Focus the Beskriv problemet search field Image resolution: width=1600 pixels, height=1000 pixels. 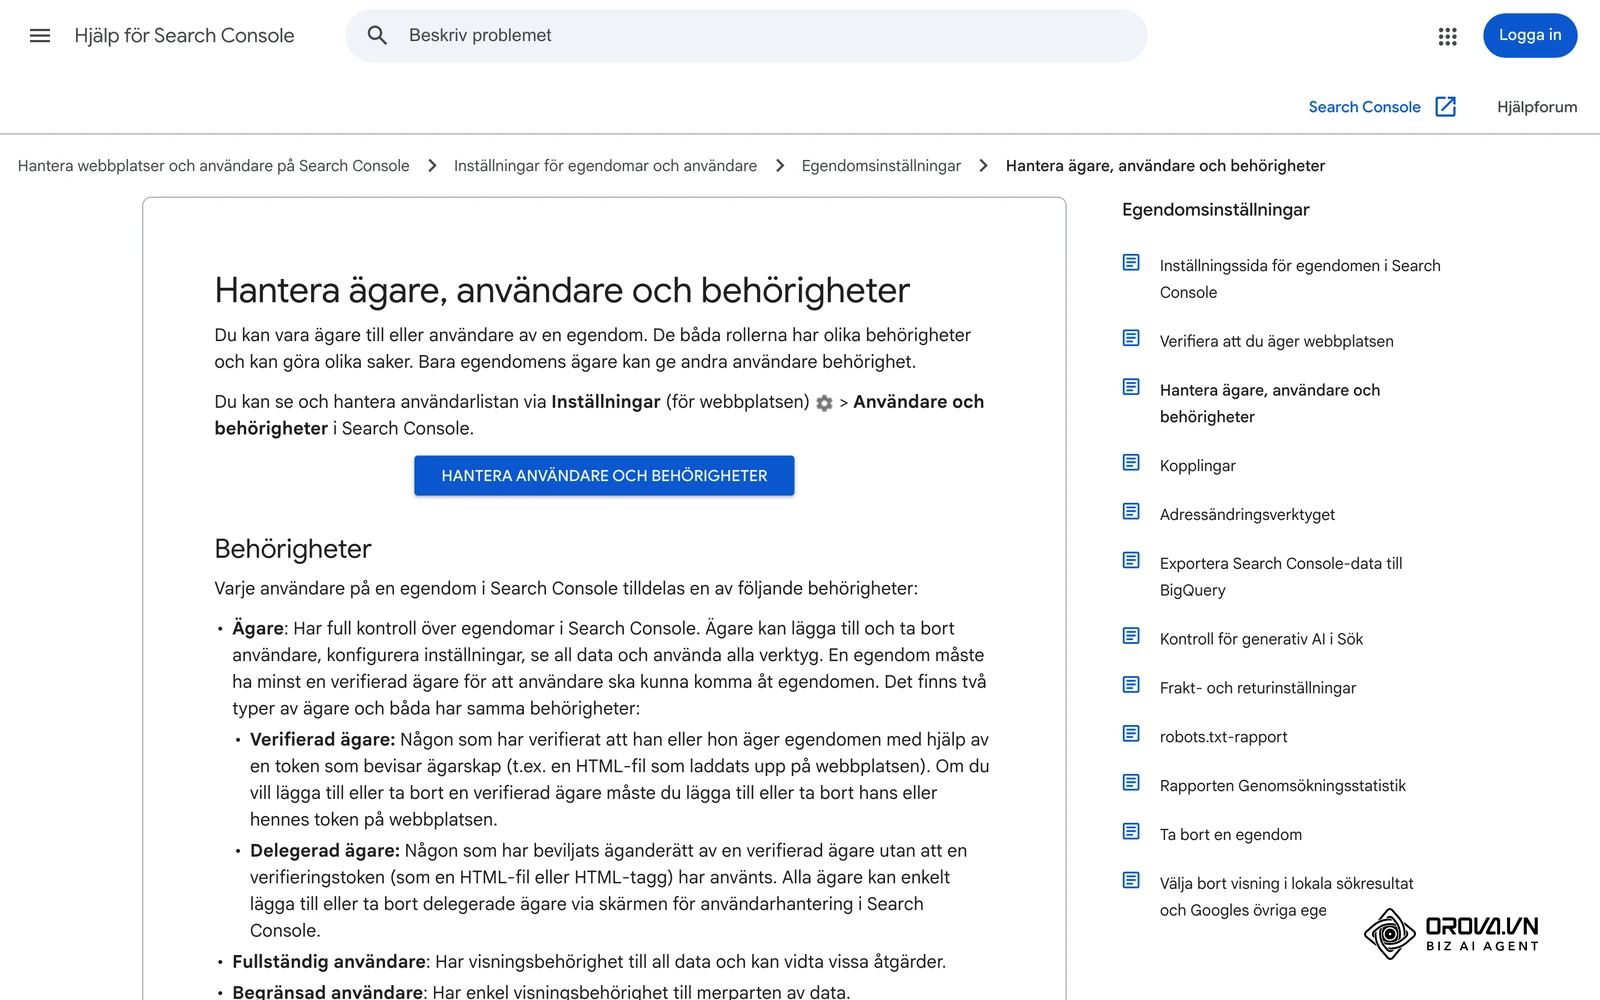tap(746, 36)
